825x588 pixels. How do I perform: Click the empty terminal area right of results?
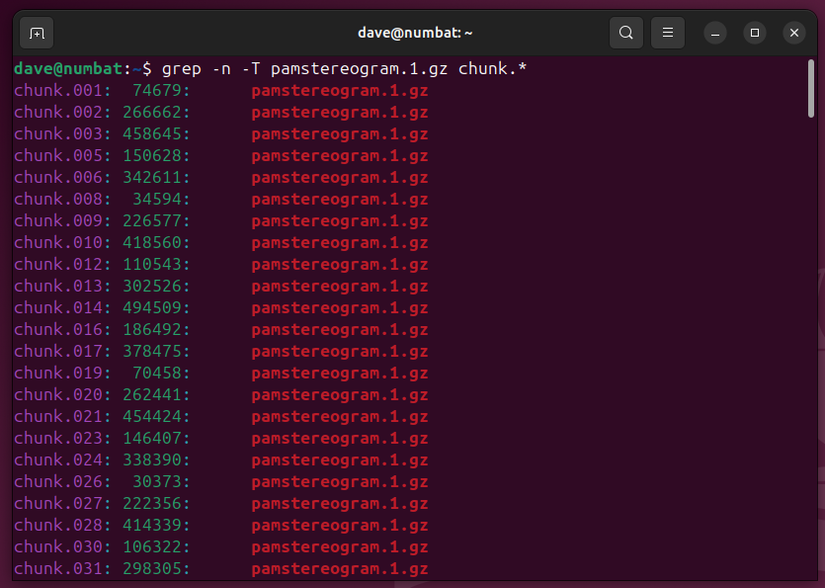(600, 300)
